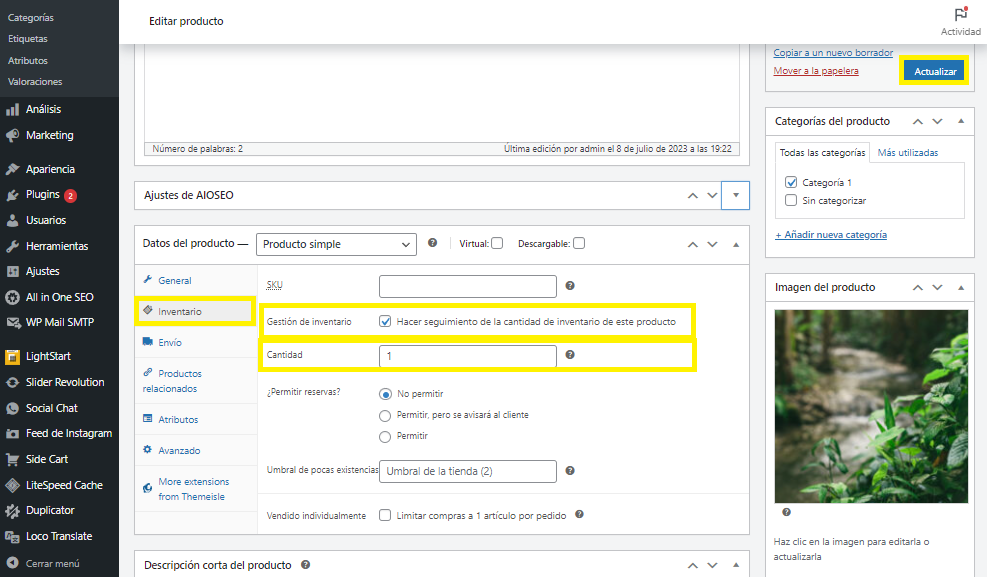Select 'Permitir' backorders radio option
987x577 pixels.
pyautogui.click(x=385, y=436)
